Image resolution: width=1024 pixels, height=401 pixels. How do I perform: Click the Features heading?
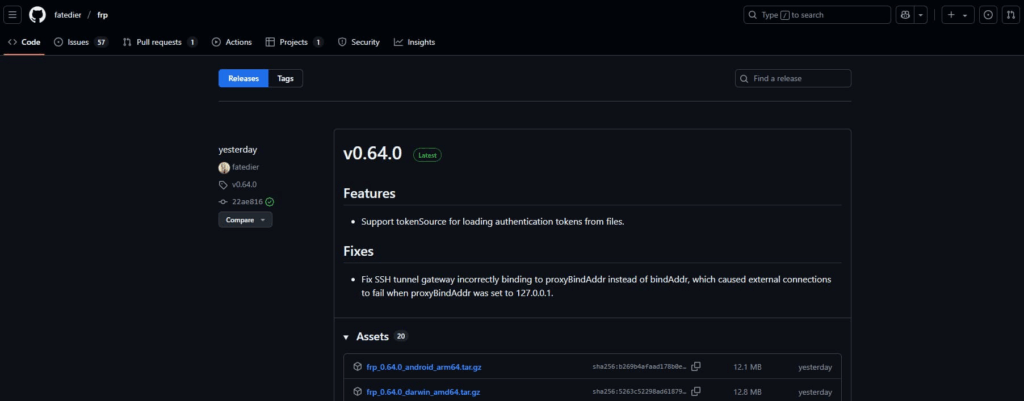(369, 194)
